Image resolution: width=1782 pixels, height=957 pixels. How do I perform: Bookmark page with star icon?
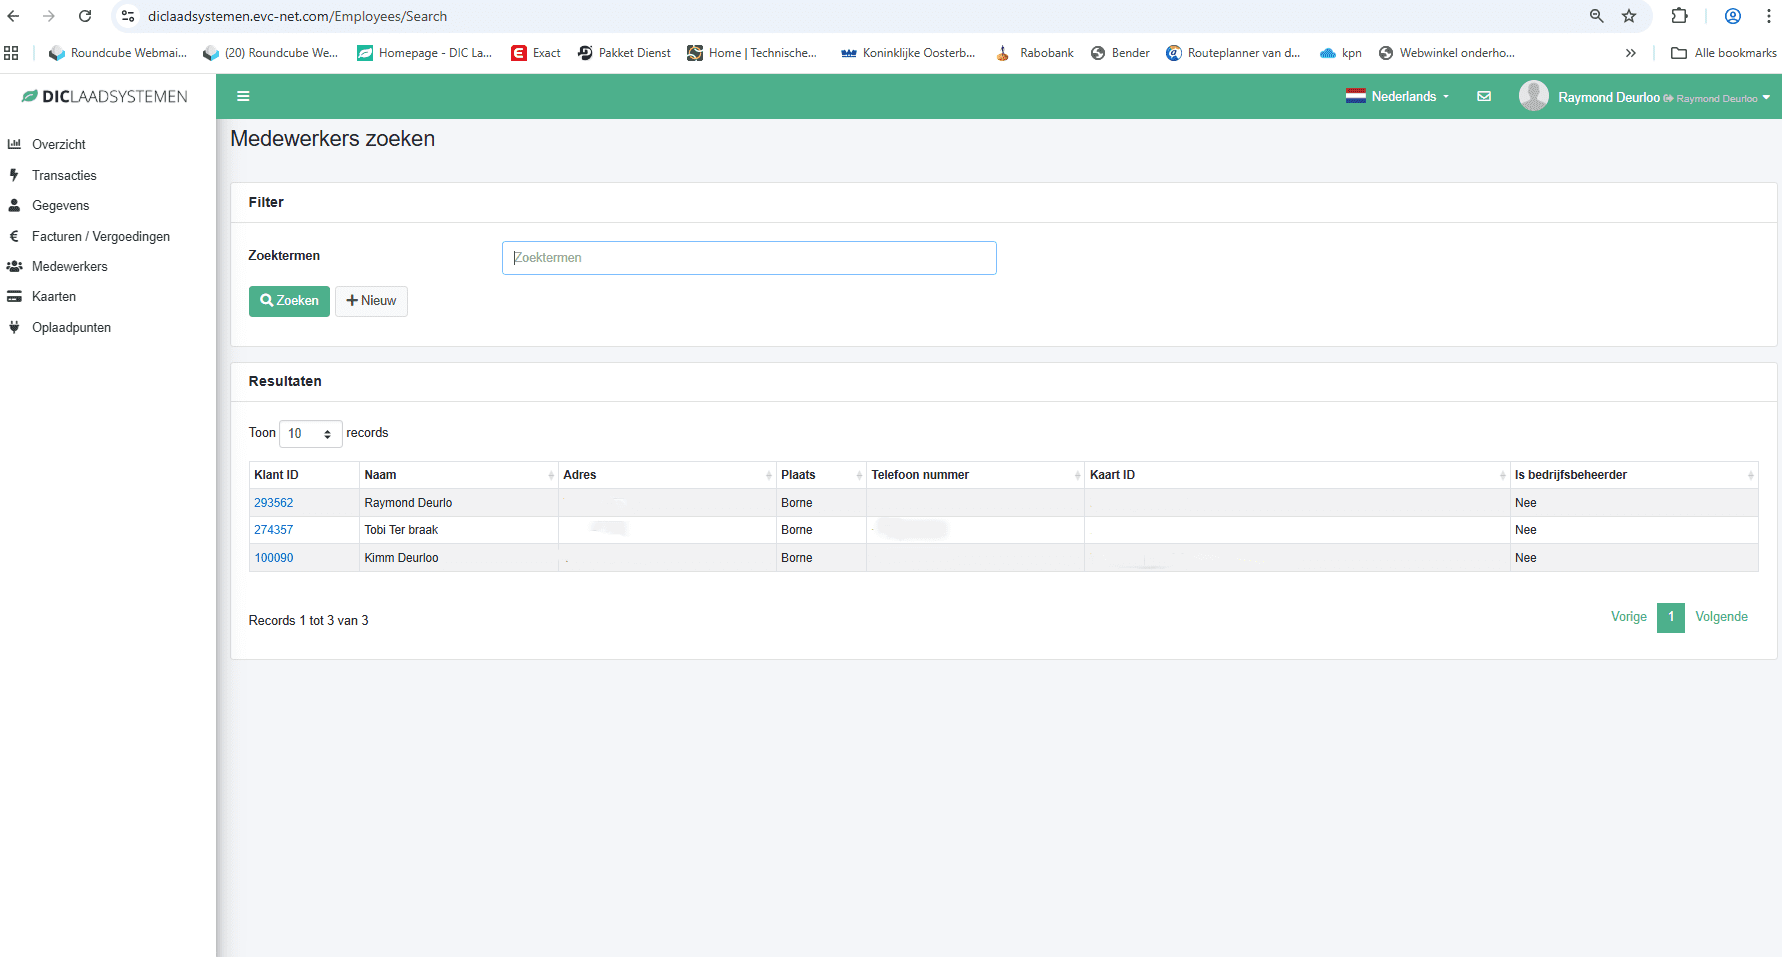(x=1629, y=16)
